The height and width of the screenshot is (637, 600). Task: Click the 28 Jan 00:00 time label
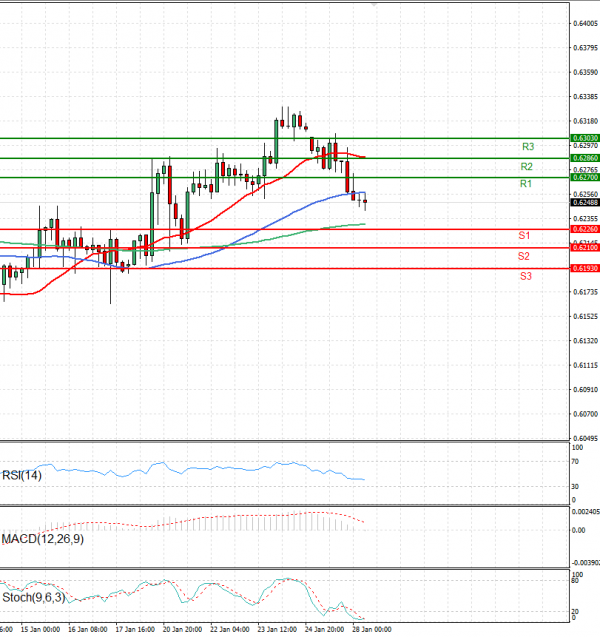tap(372, 629)
